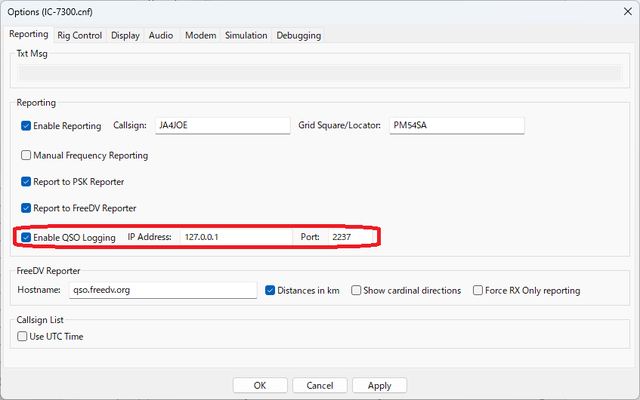The height and width of the screenshot is (400, 640).
Task: Click the Callsign field containing JA4JOE
Action: (x=222, y=125)
